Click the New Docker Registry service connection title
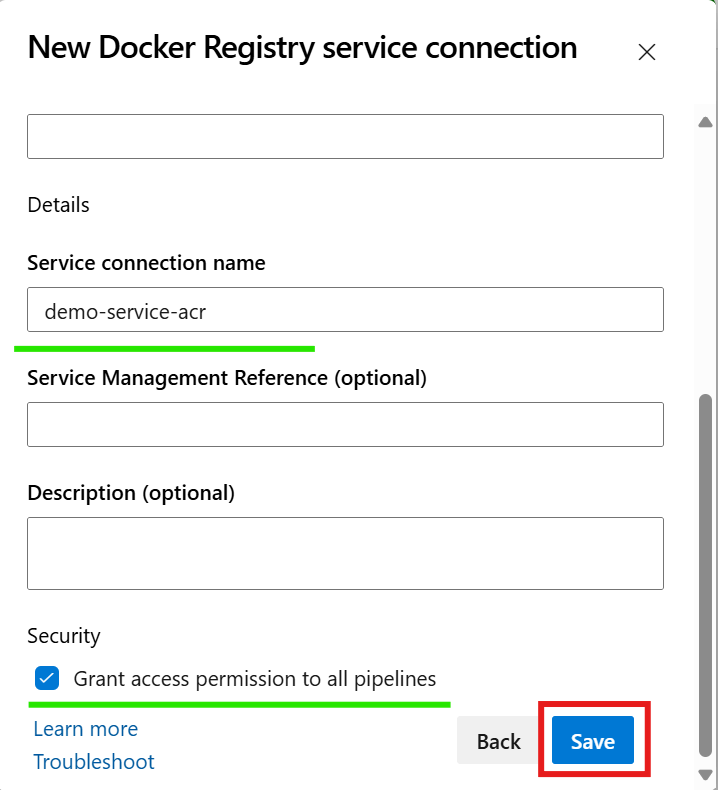 pos(302,48)
